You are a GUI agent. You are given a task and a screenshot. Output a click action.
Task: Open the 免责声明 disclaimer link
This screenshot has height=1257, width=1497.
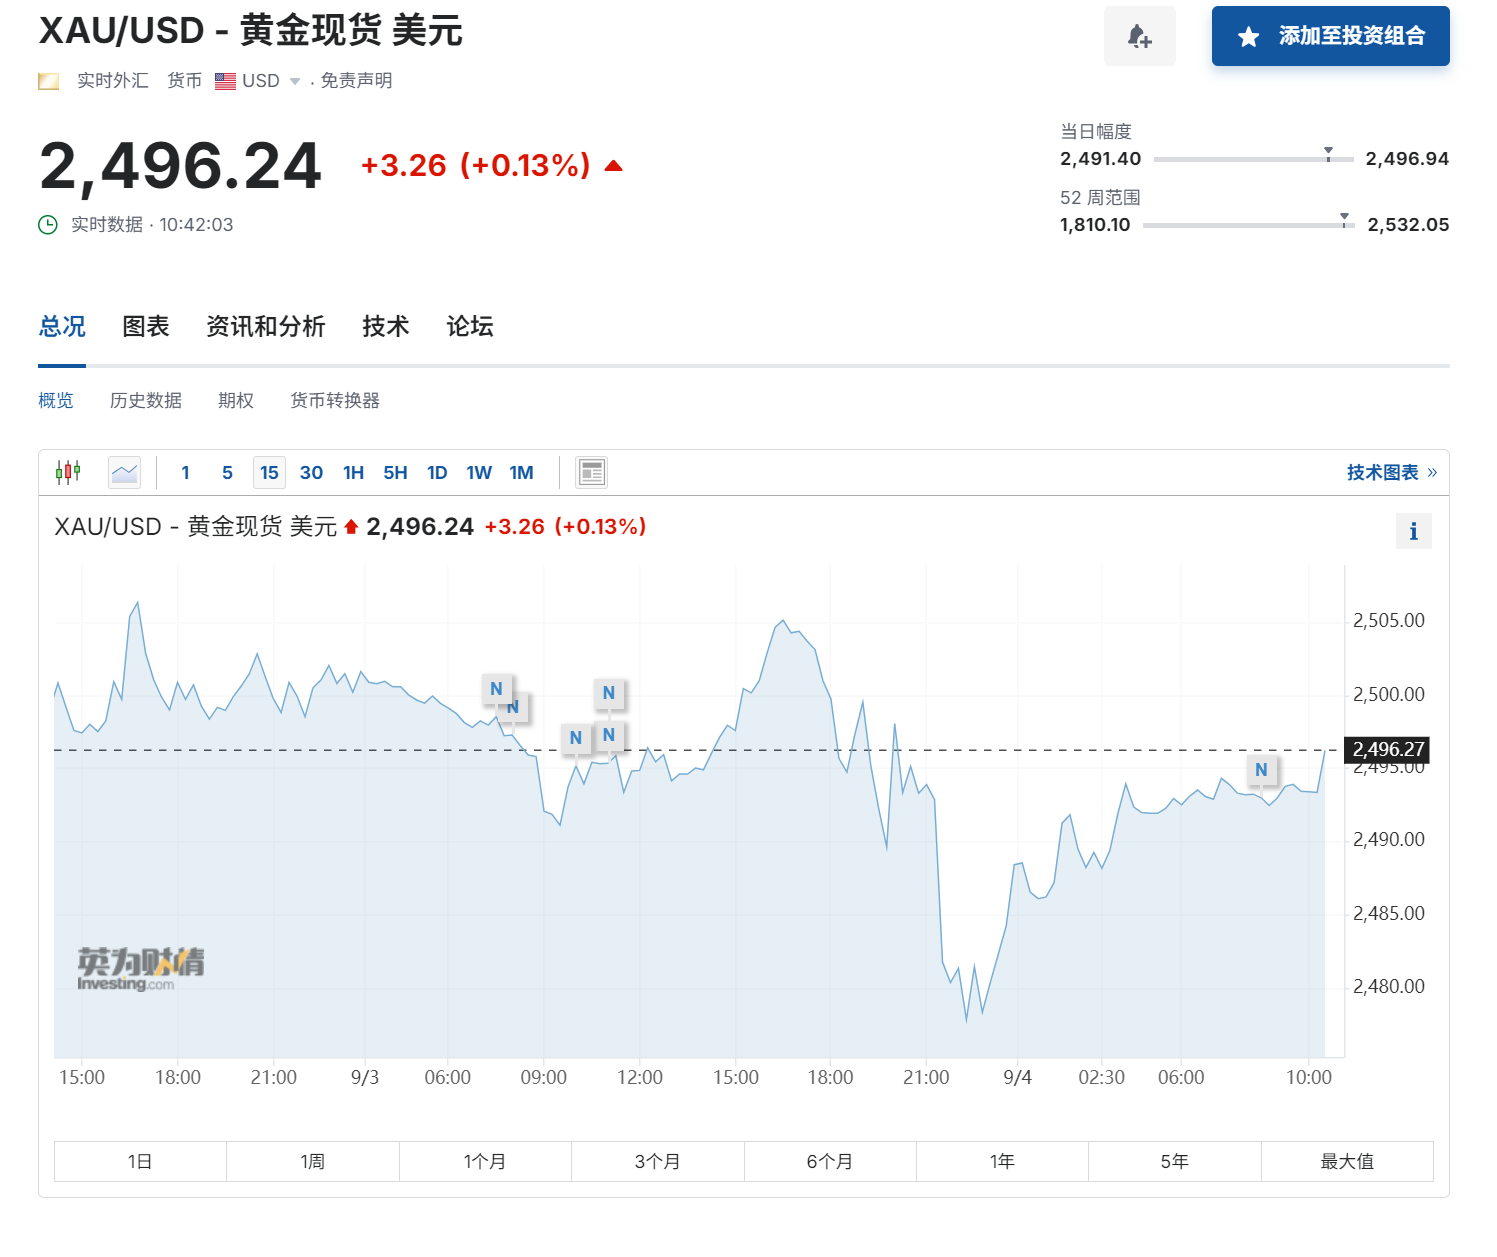pos(356,81)
